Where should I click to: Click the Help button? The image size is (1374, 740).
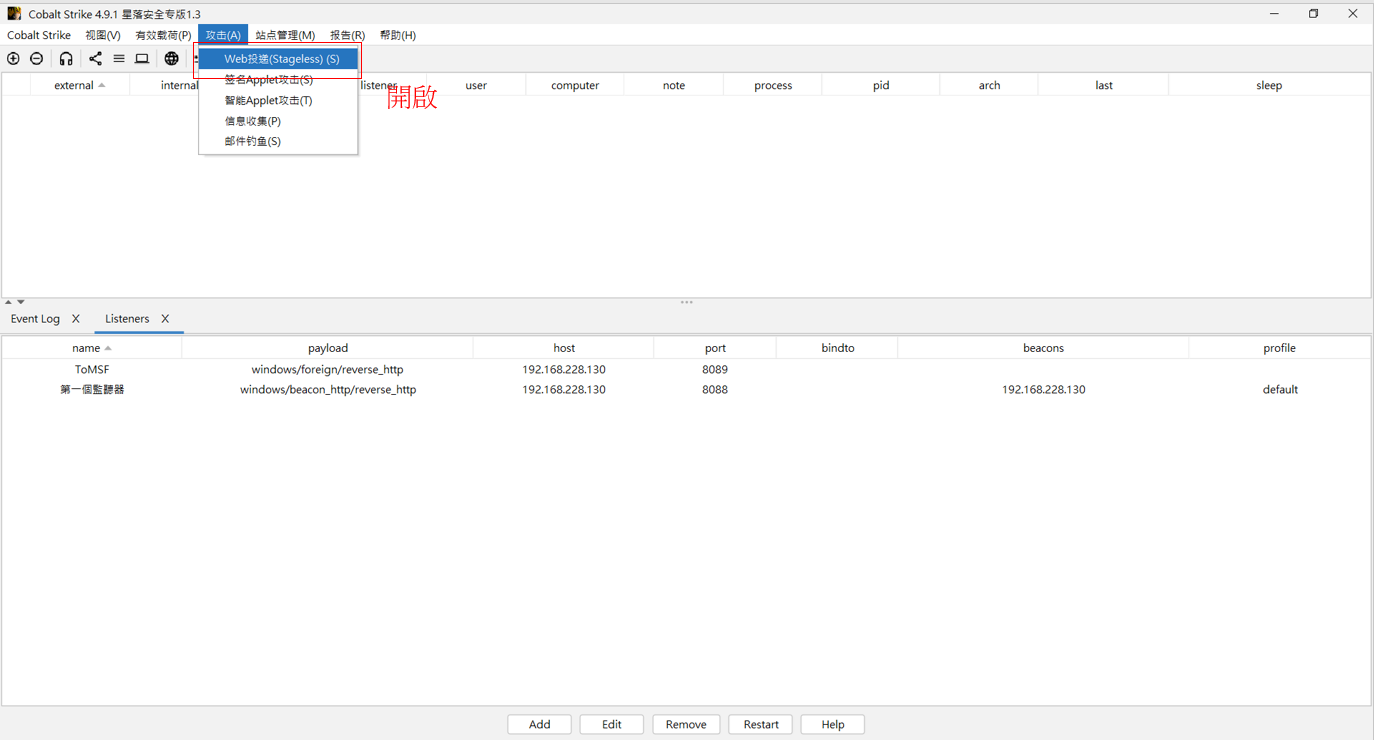click(x=833, y=724)
